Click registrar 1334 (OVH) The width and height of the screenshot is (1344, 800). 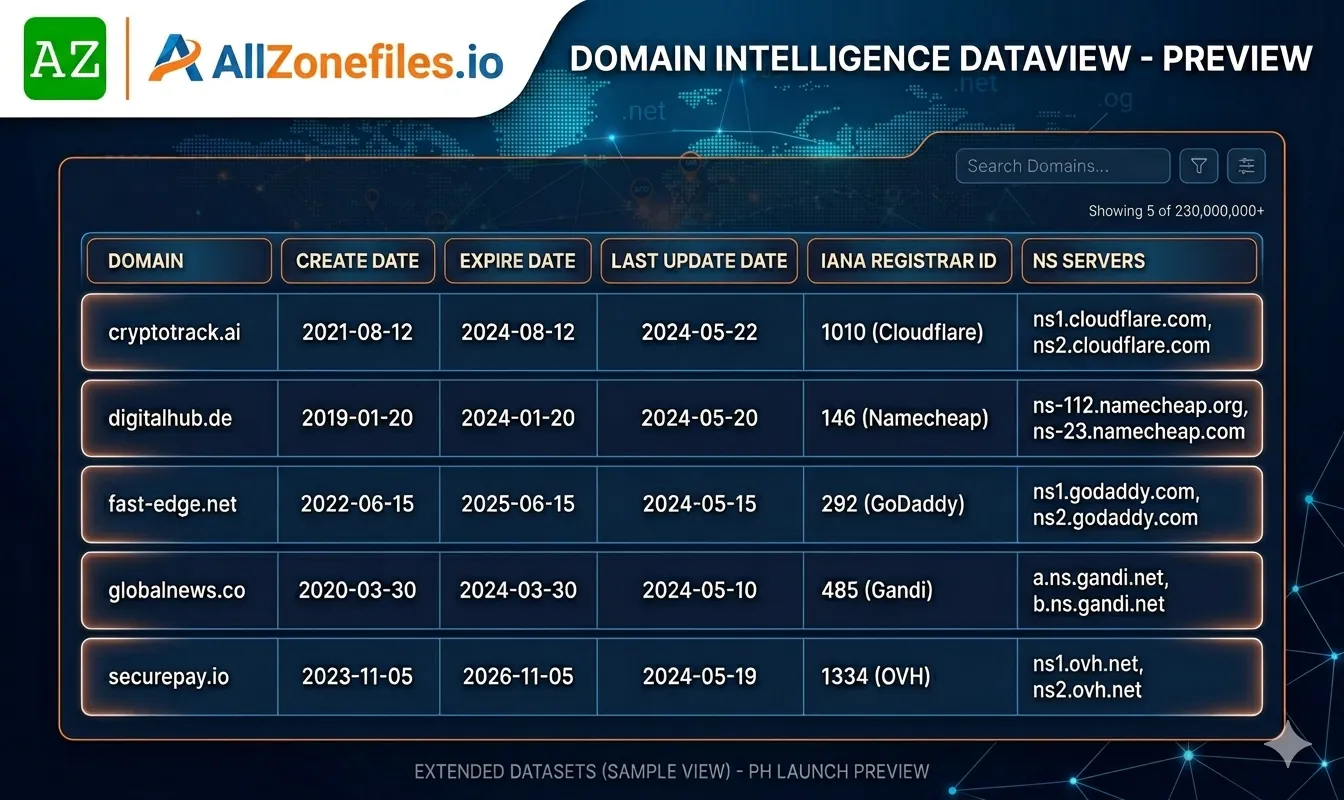[x=875, y=676]
